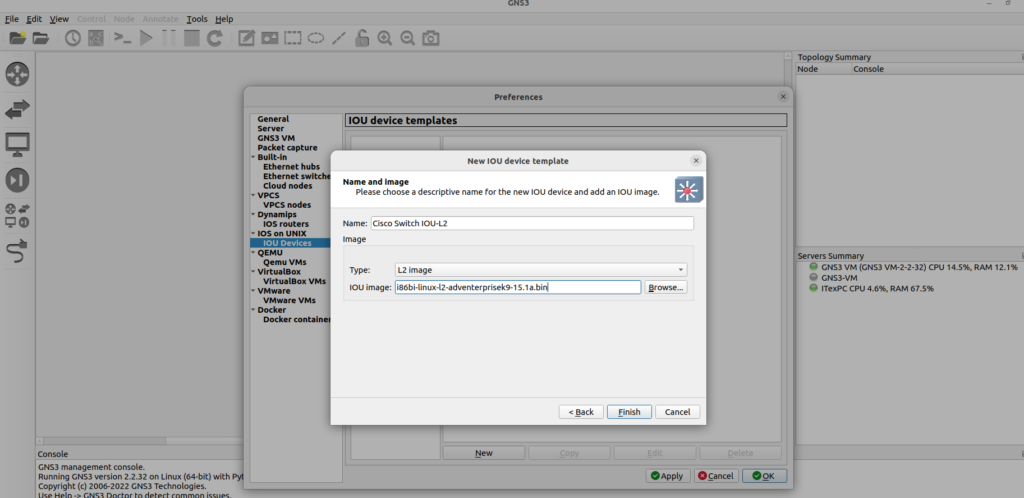Image resolution: width=1024 pixels, height=498 pixels.
Task: Click into the Name text field
Action: (x=530, y=224)
